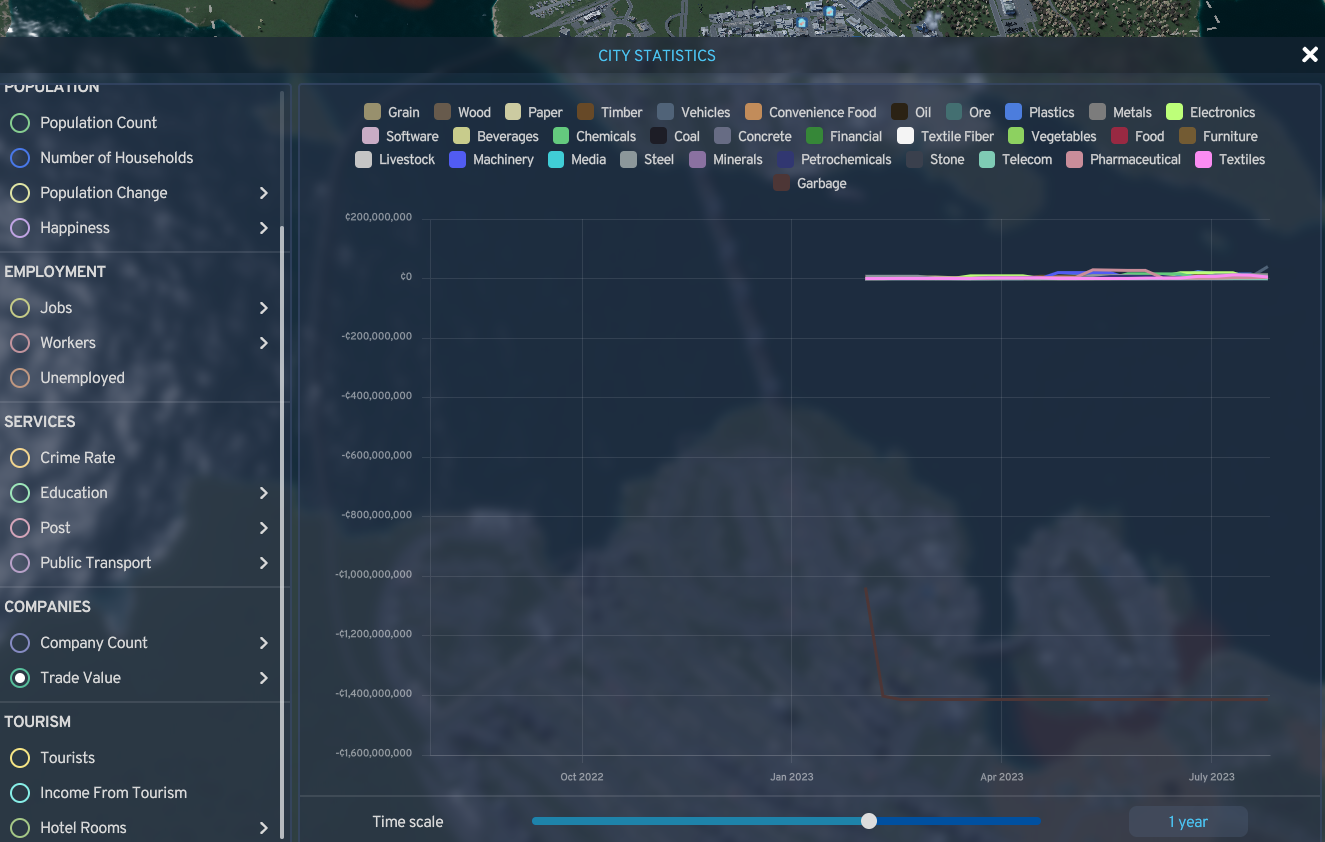This screenshot has height=842, width=1325.
Task: Close the City Statistics panel
Action: click(1309, 55)
